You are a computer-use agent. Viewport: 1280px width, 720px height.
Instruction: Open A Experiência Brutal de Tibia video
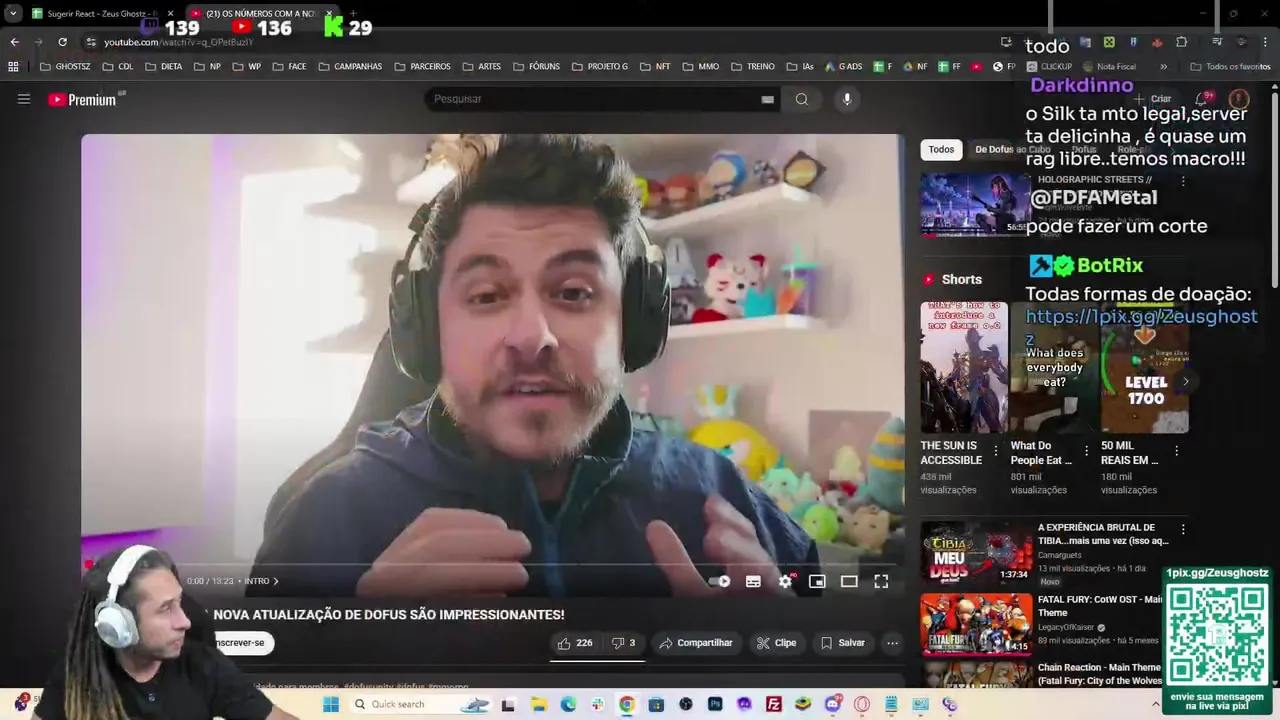click(x=976, y=552)
